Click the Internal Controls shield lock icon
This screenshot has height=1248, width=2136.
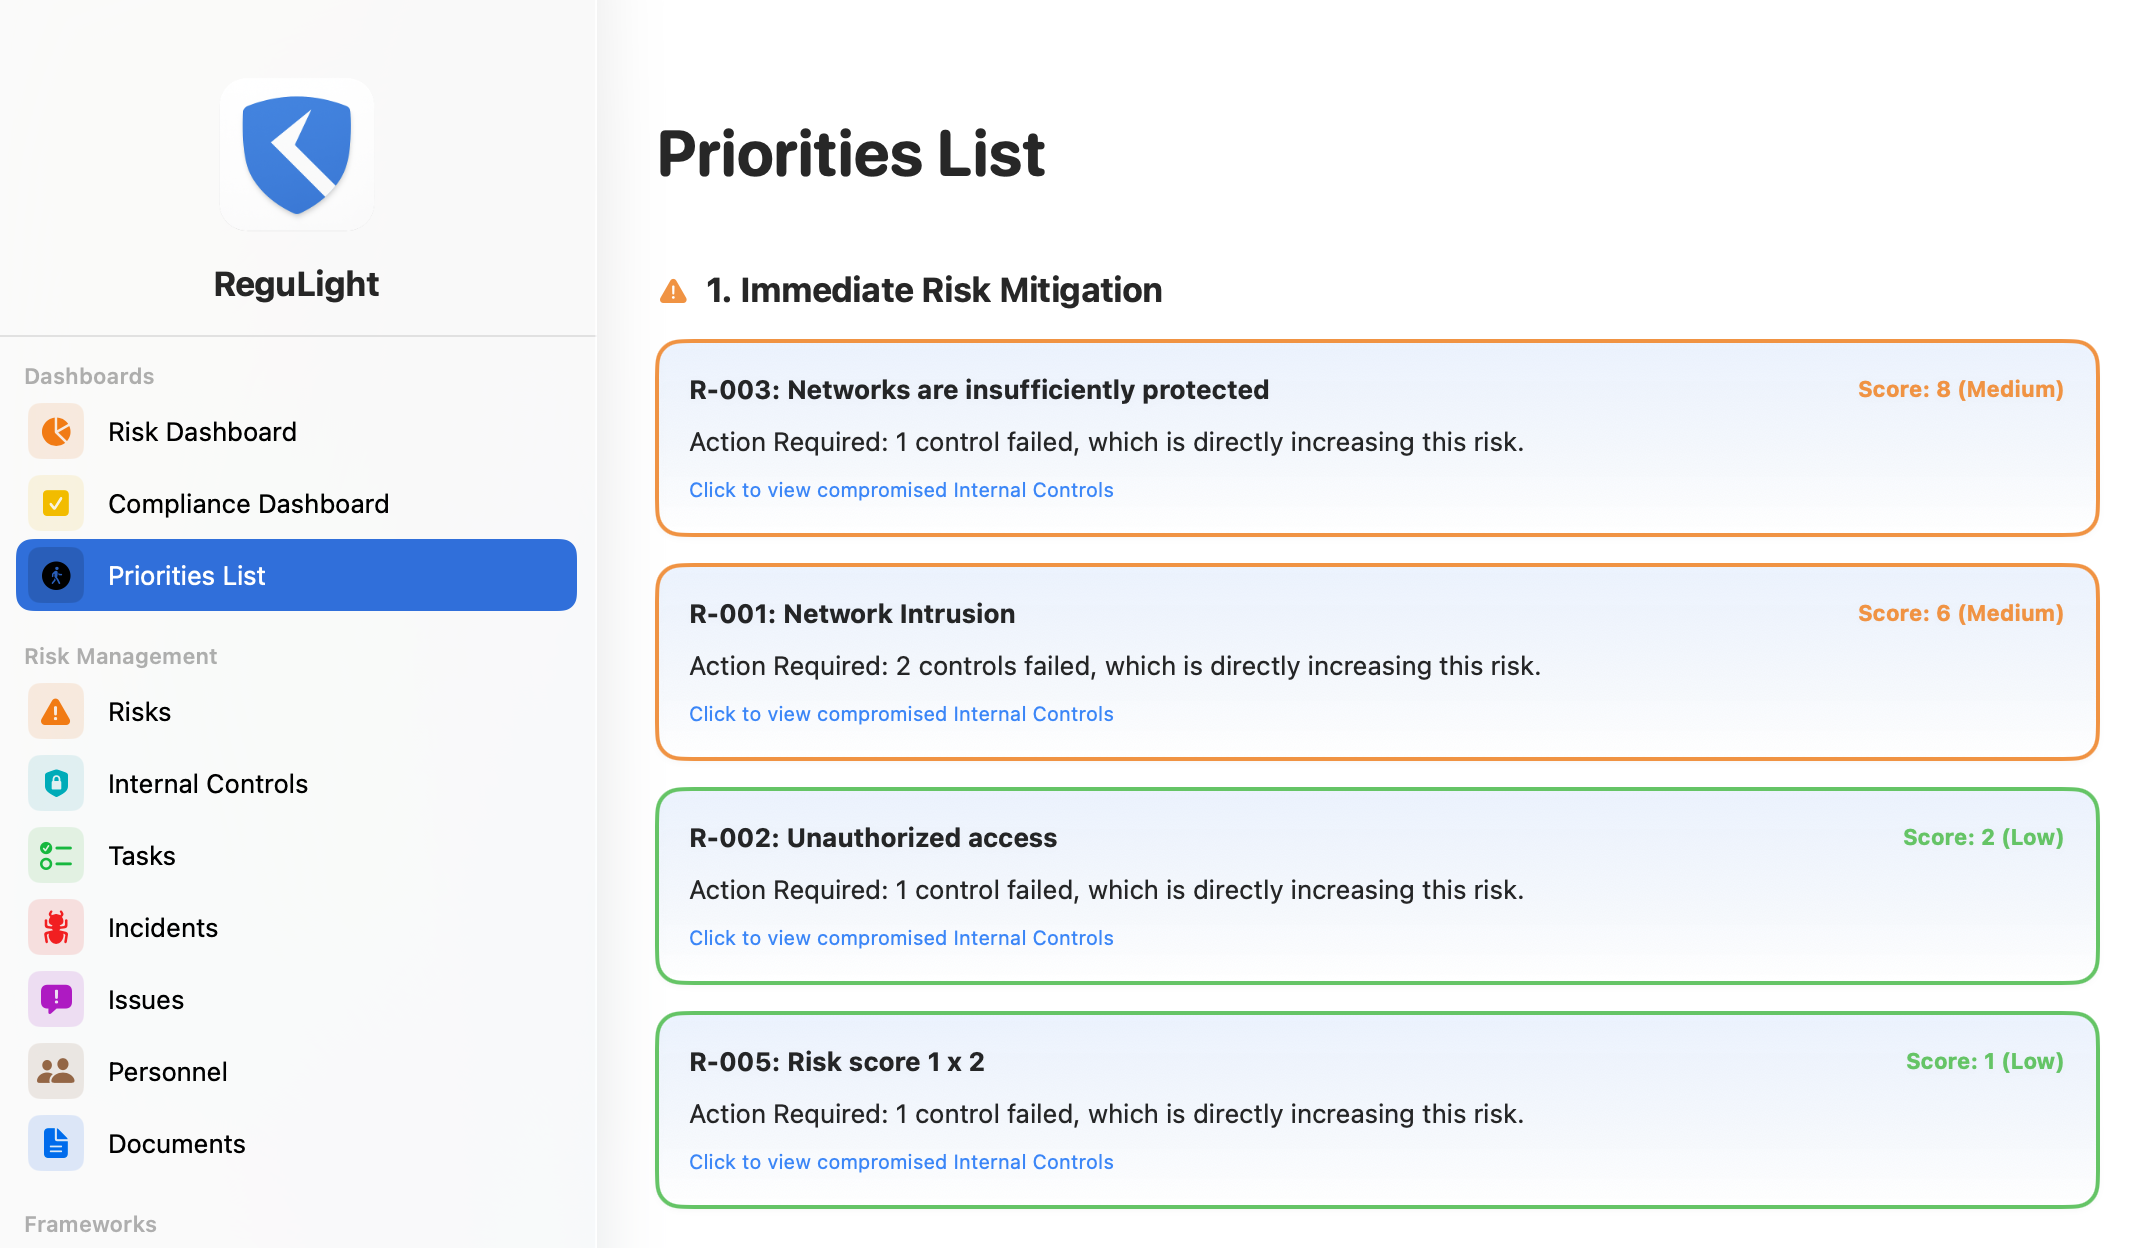click(x=56, y=784)
